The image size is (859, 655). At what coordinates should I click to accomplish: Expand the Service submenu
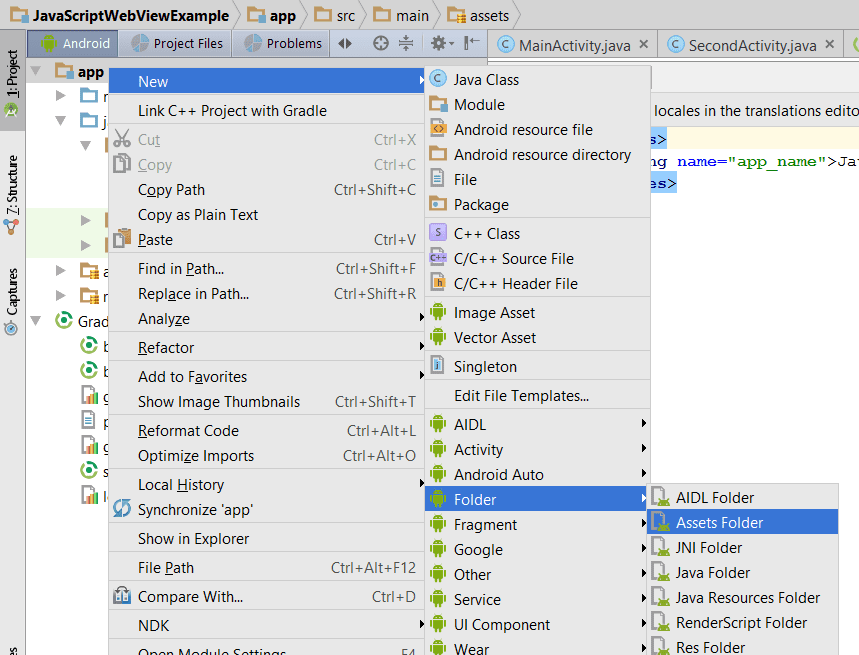tap(537, 600)
